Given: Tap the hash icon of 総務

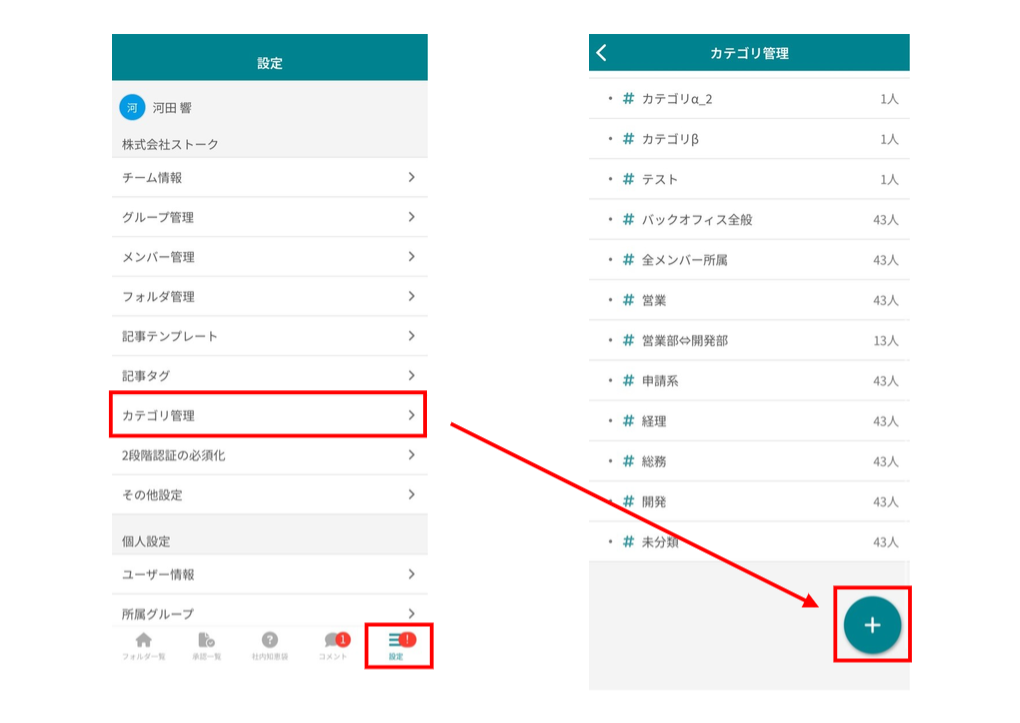Looking at the screenshot, I should [x=628, y=461].
